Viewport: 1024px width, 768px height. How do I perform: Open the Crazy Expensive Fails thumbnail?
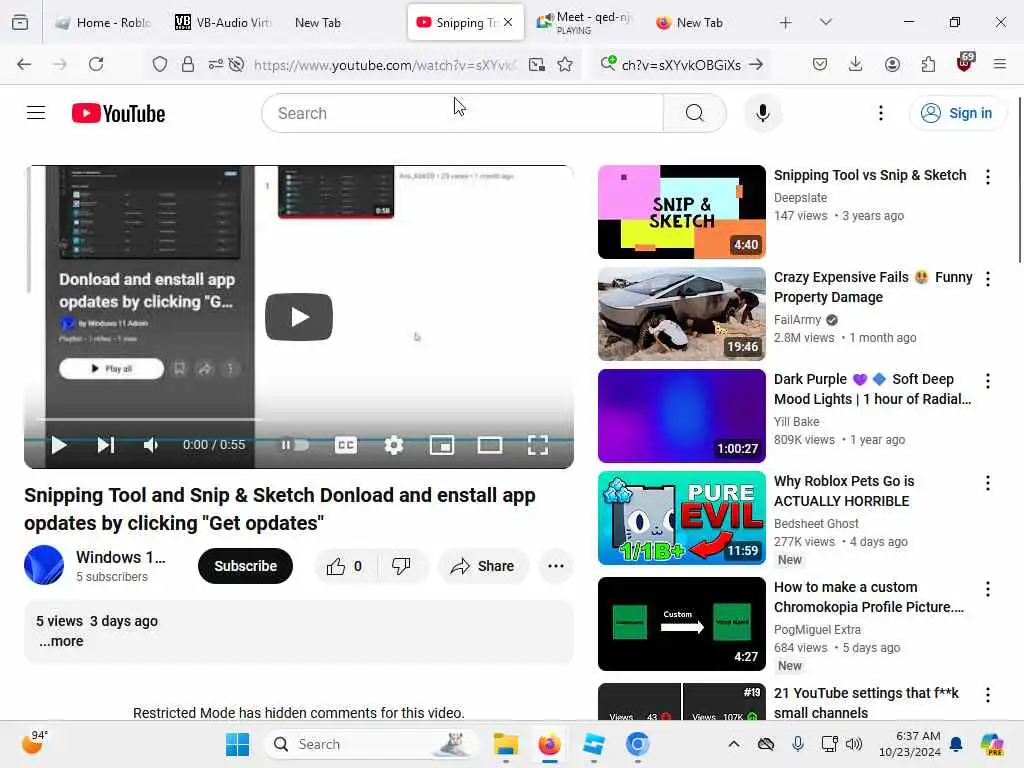click(681, 313)
